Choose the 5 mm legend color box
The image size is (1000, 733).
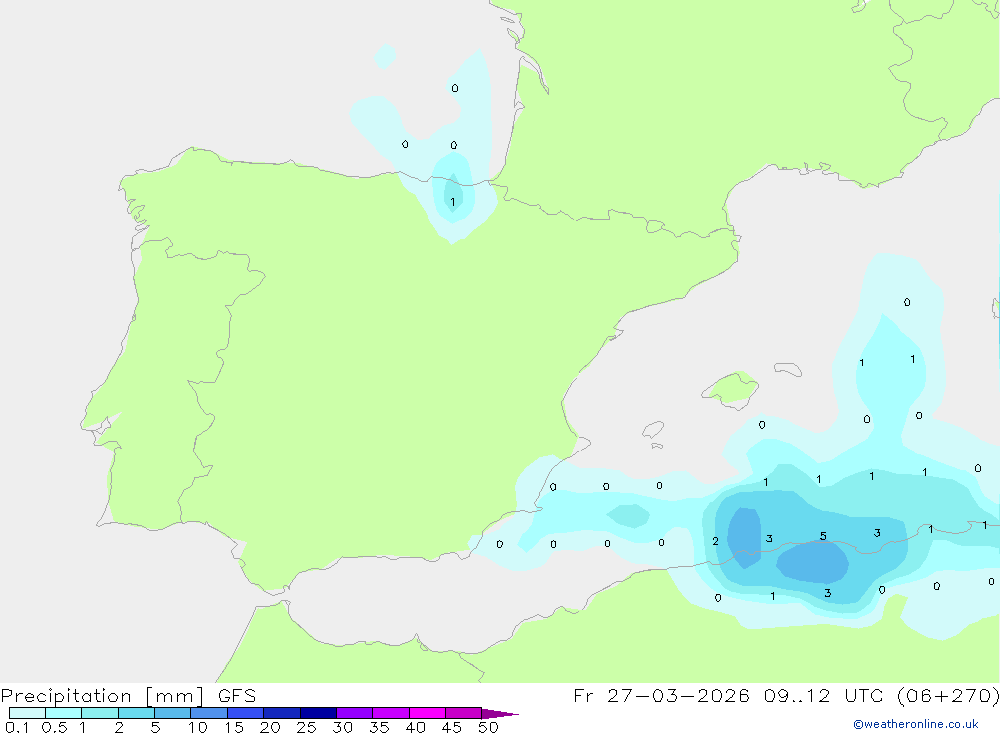173,713
